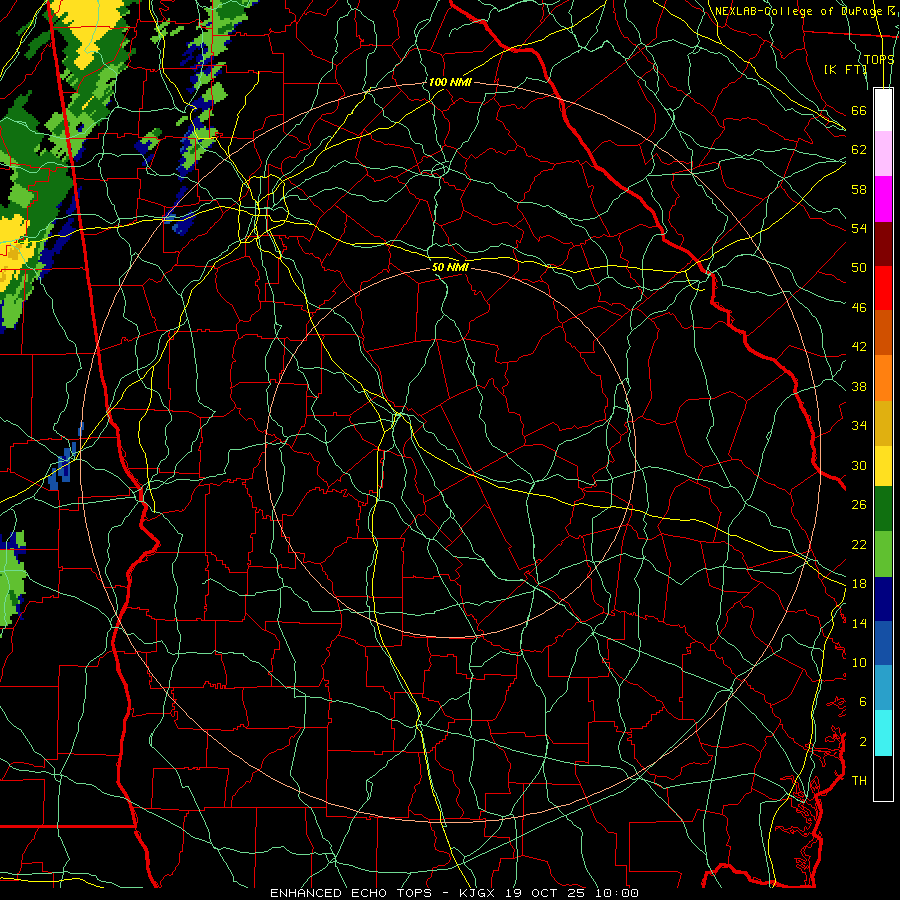900x900 pixels.
Task: Click the '30' legend value
Action: (859, 465)
